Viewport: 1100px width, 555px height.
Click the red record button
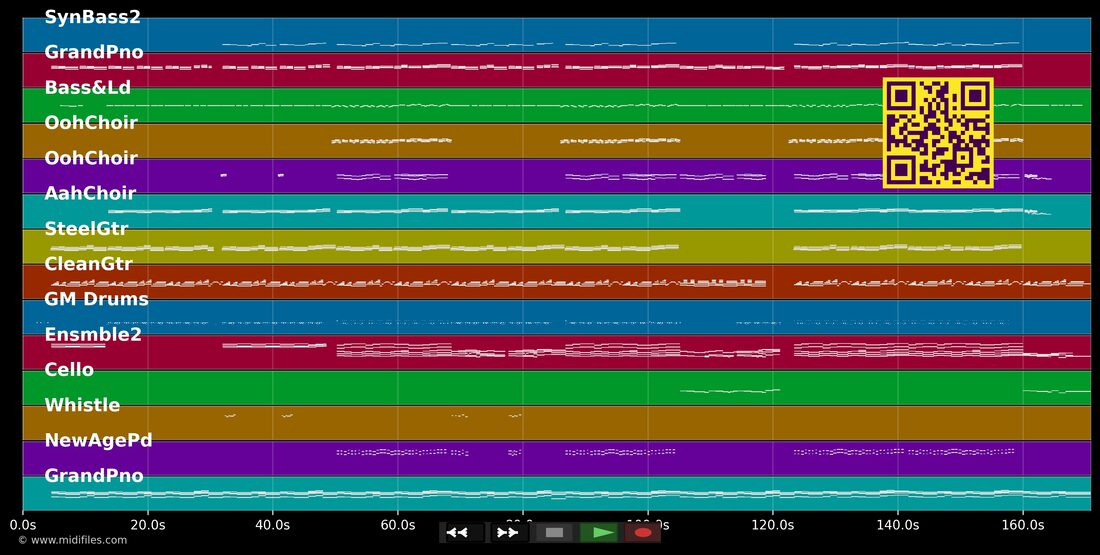point(643,533)
